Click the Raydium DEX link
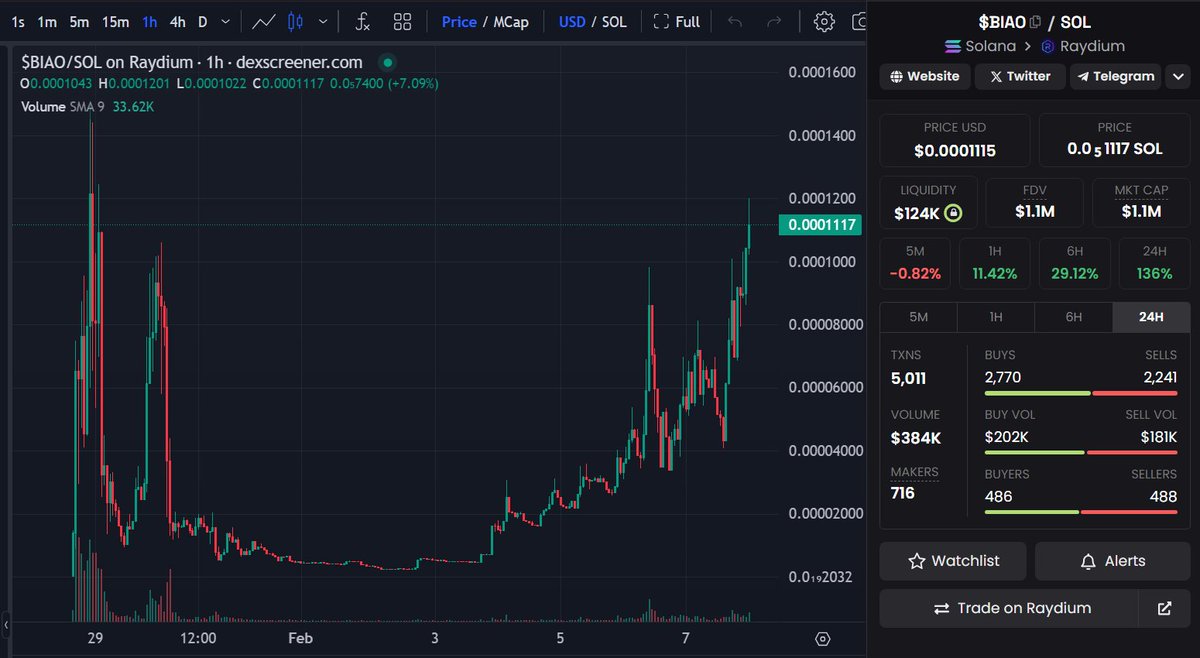This screenshot has height=658, width=1200. [x=1083, y=46]
